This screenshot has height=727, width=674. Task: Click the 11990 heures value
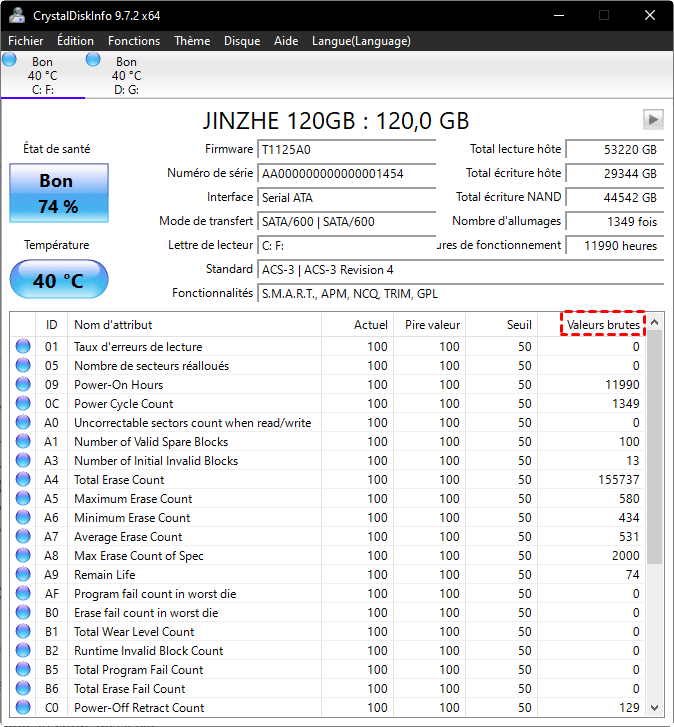click(615, 246)
